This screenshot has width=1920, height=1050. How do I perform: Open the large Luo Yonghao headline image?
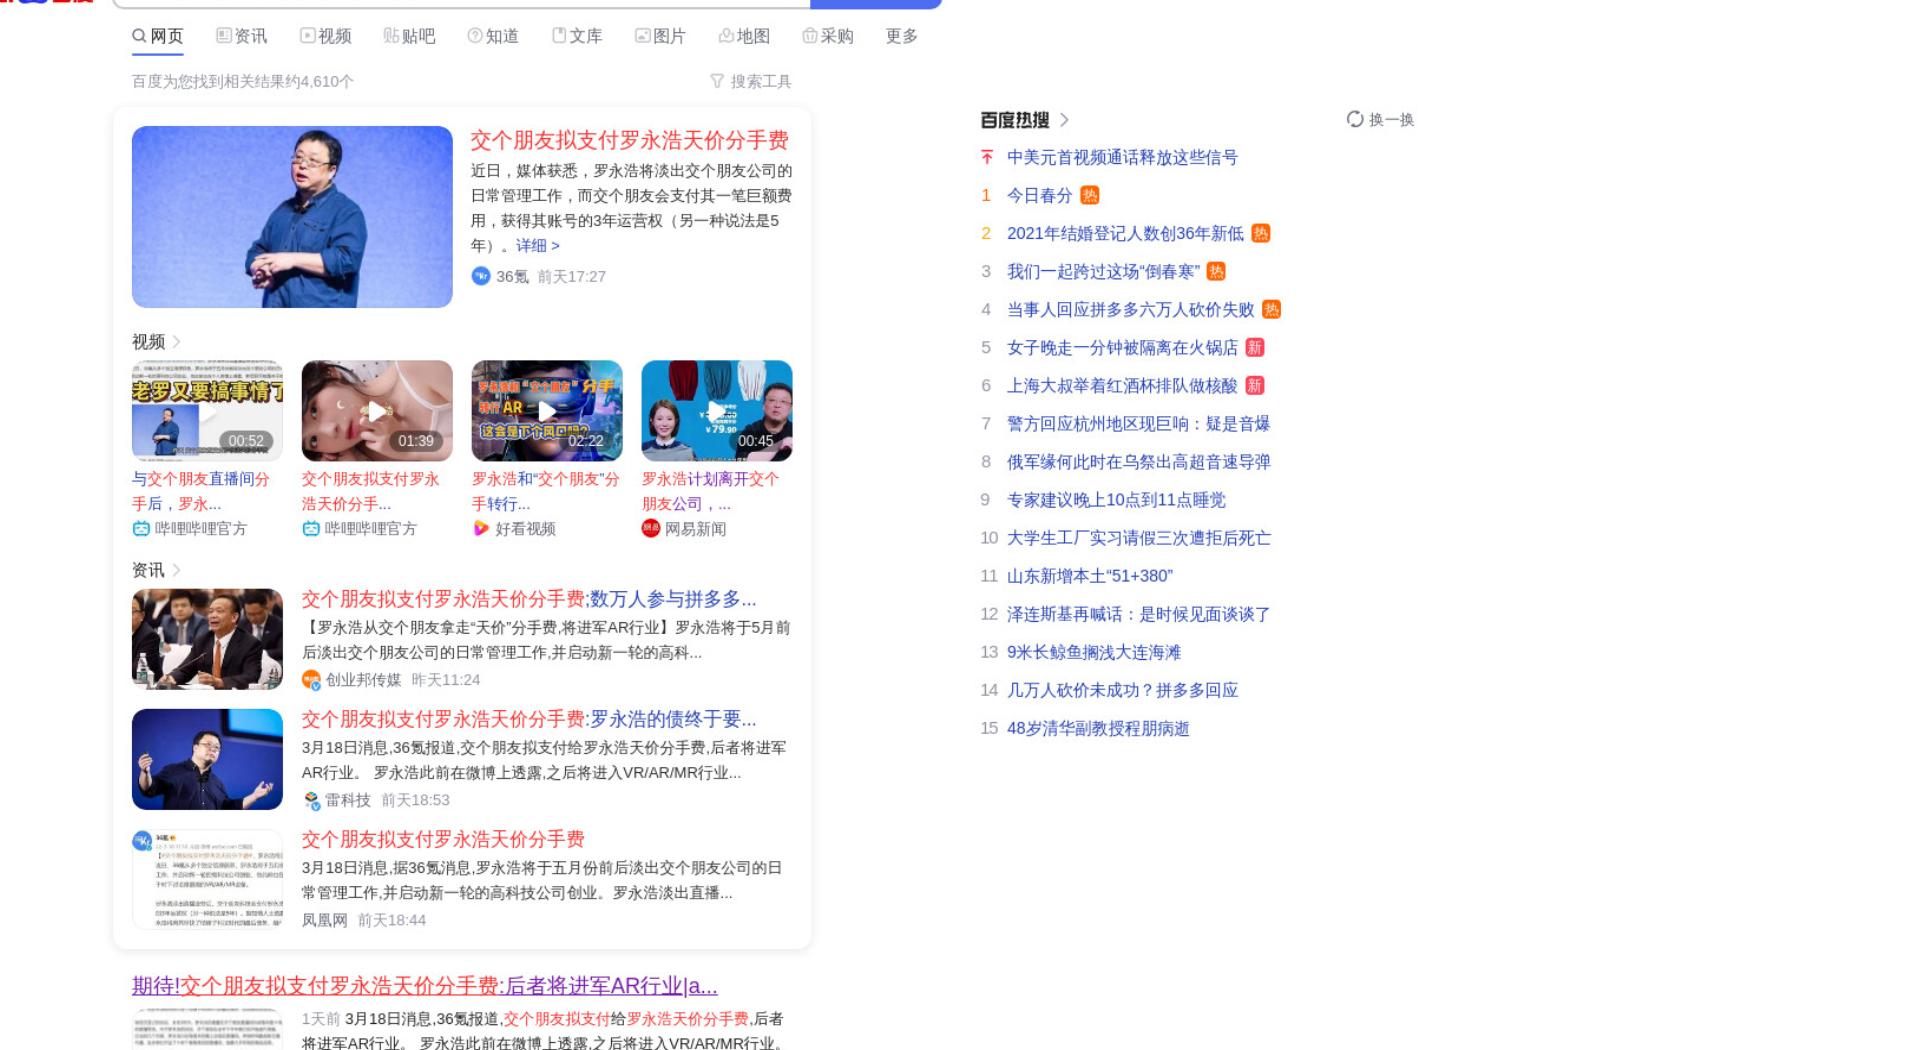[292, 217]
